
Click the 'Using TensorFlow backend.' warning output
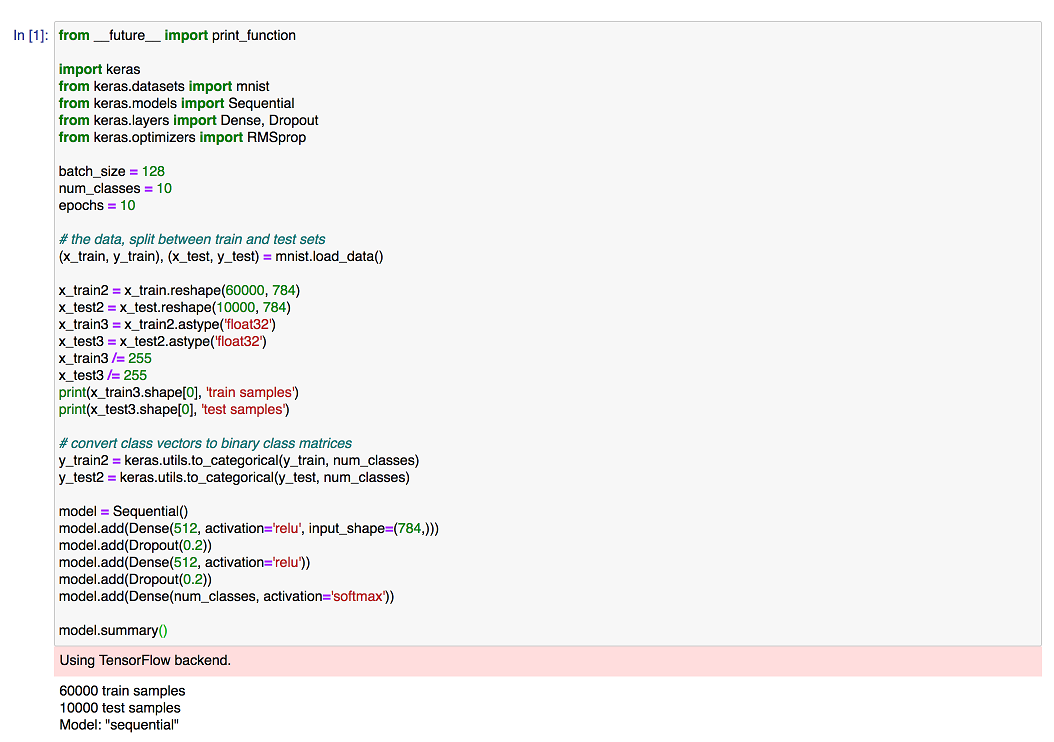[x=145, y=660]
